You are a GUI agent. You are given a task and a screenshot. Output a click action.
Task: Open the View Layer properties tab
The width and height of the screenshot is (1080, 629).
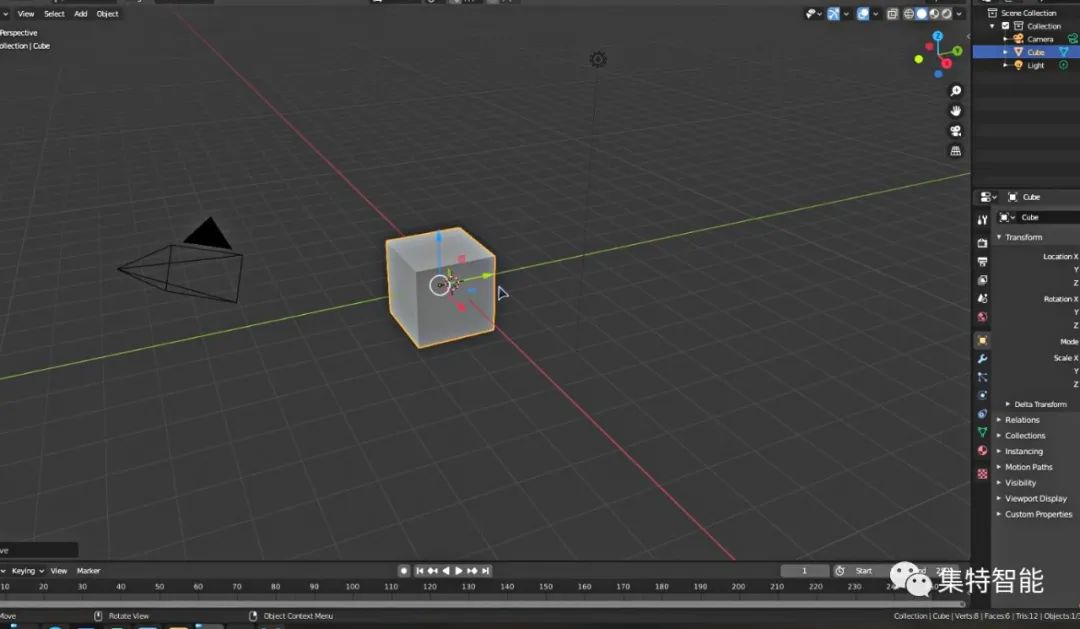(x=982, y=280)
